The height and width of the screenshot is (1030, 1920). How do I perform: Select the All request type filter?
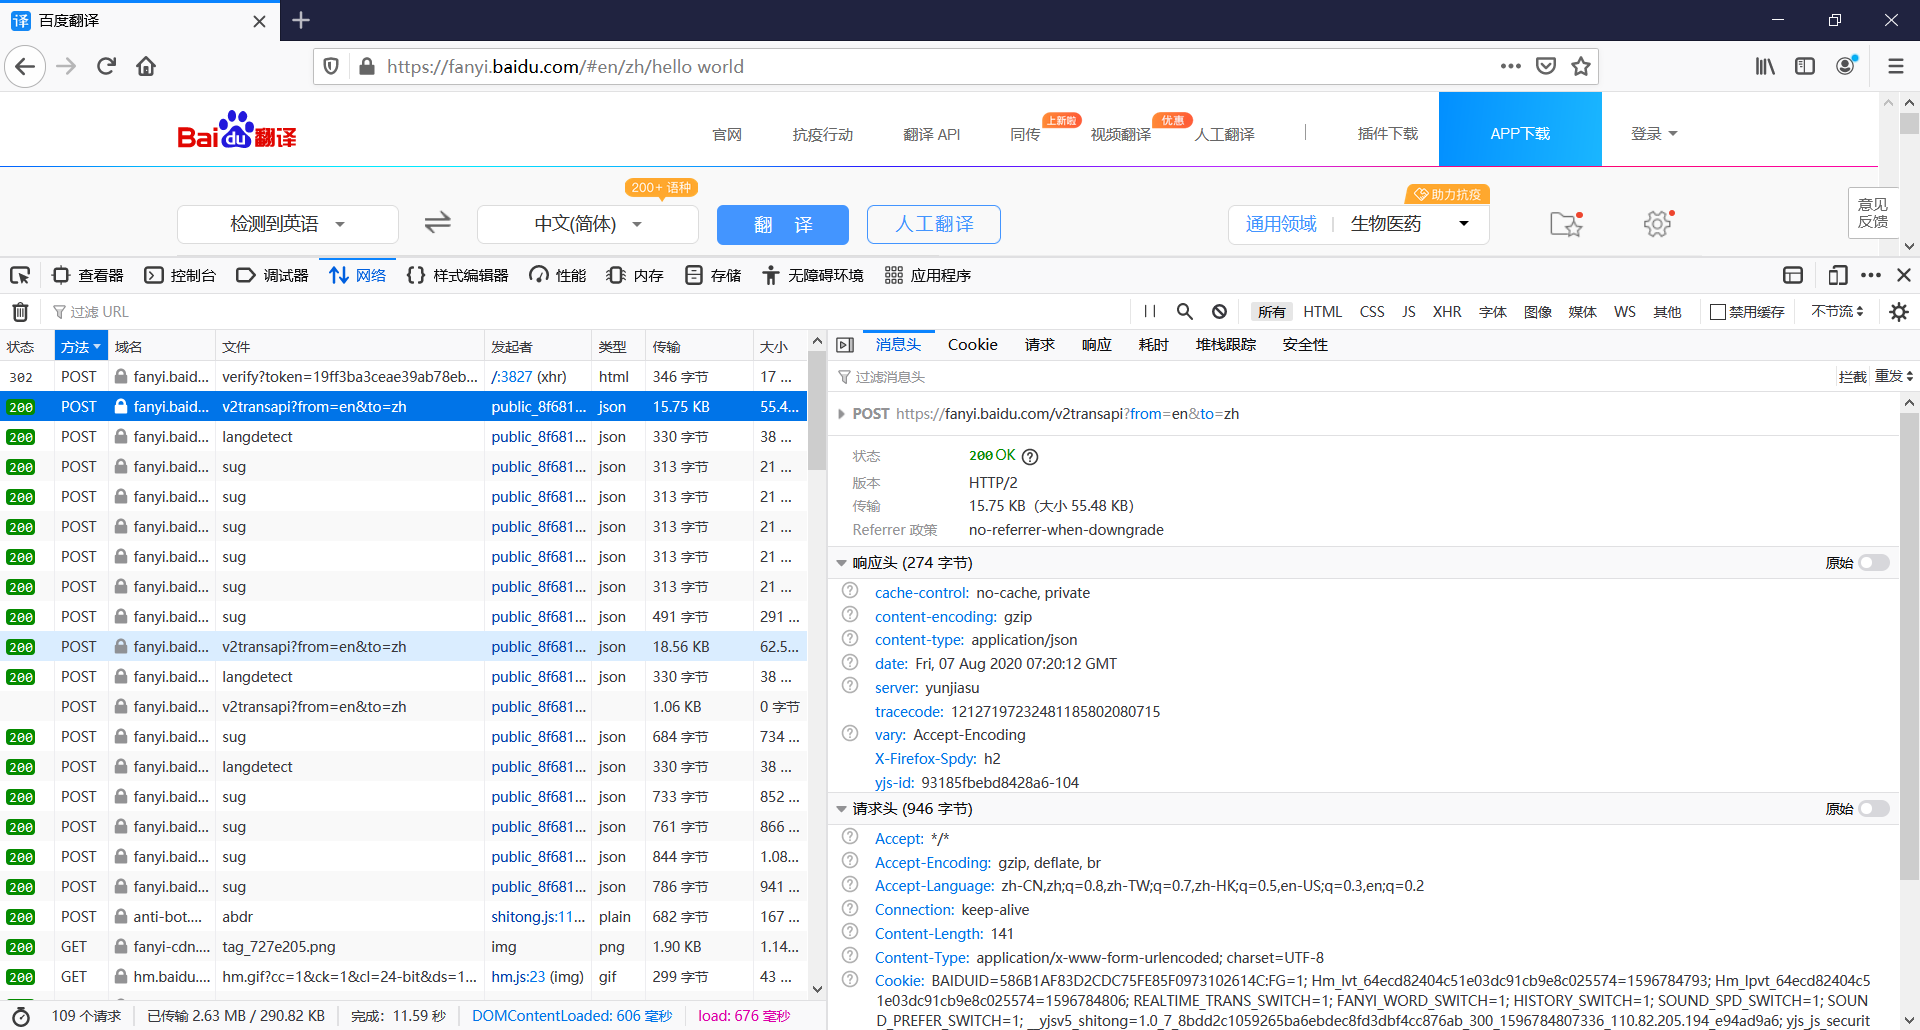[x=1272, y=312]
